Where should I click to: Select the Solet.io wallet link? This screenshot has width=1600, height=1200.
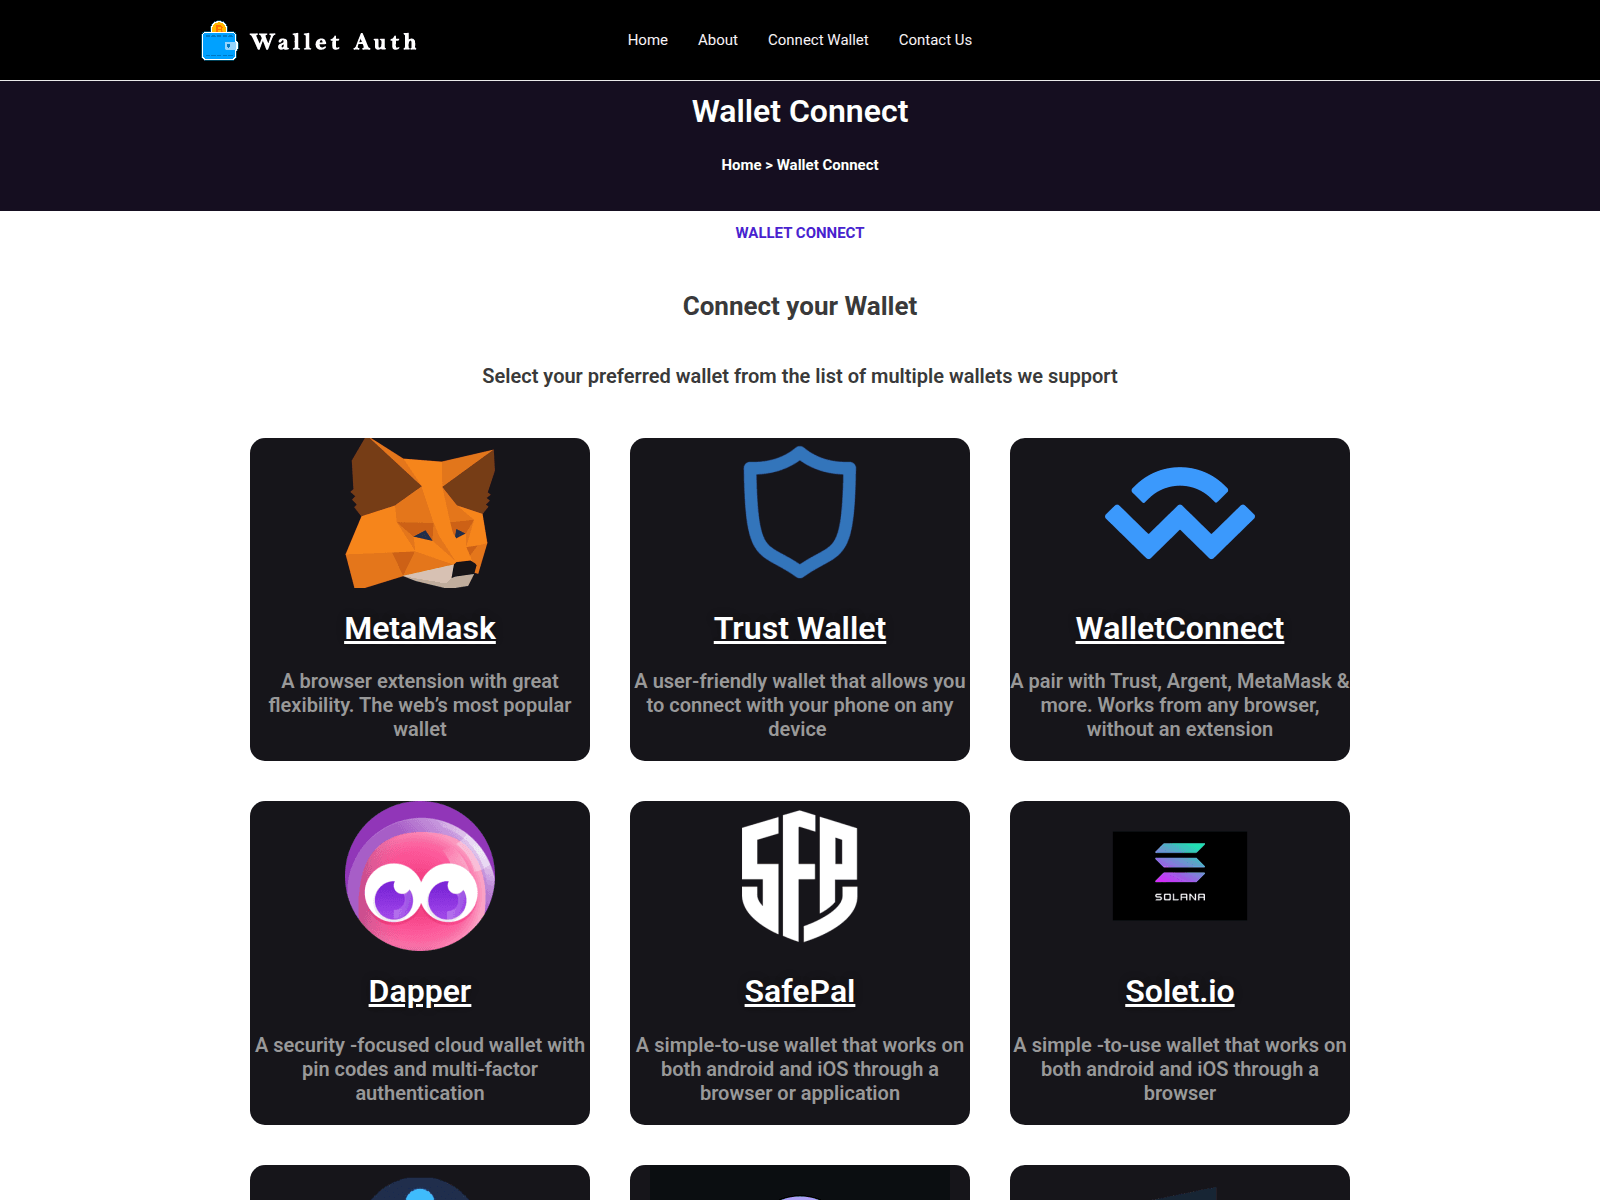point(1180,991)
